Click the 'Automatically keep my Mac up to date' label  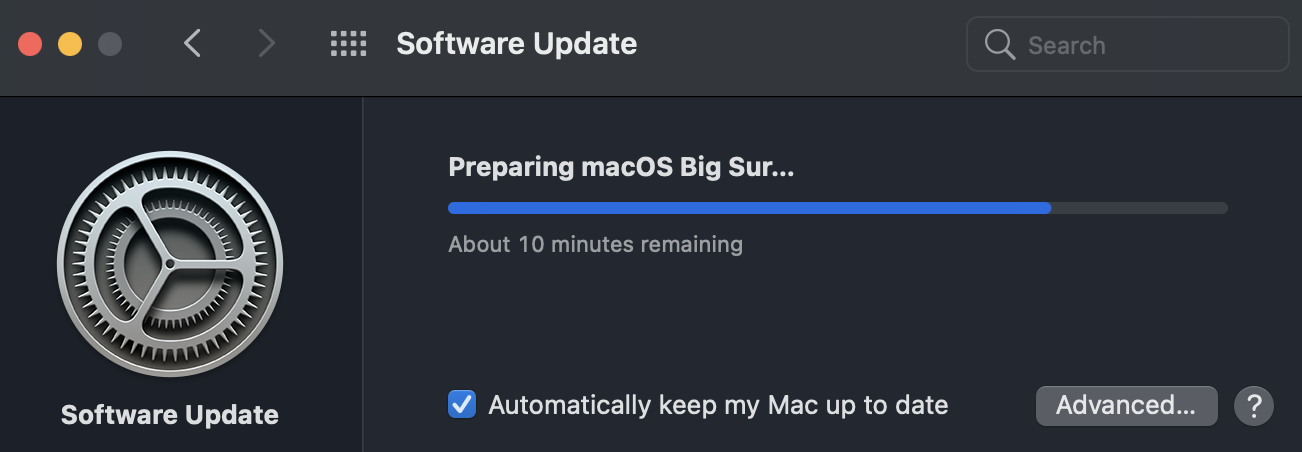(717, 405)
